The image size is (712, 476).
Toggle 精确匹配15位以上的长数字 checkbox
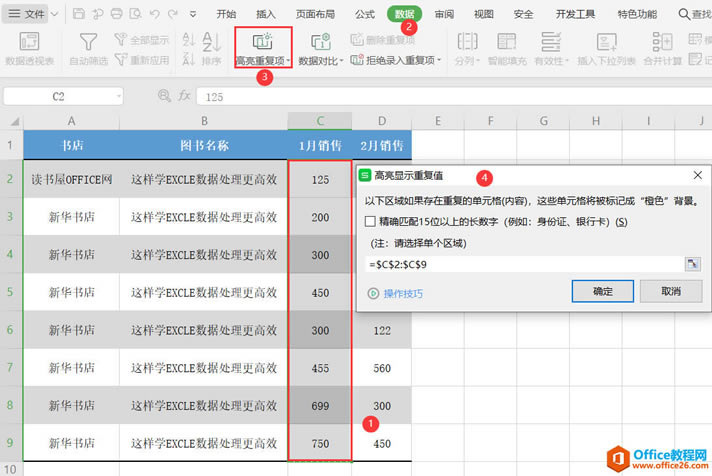(371, 222)
